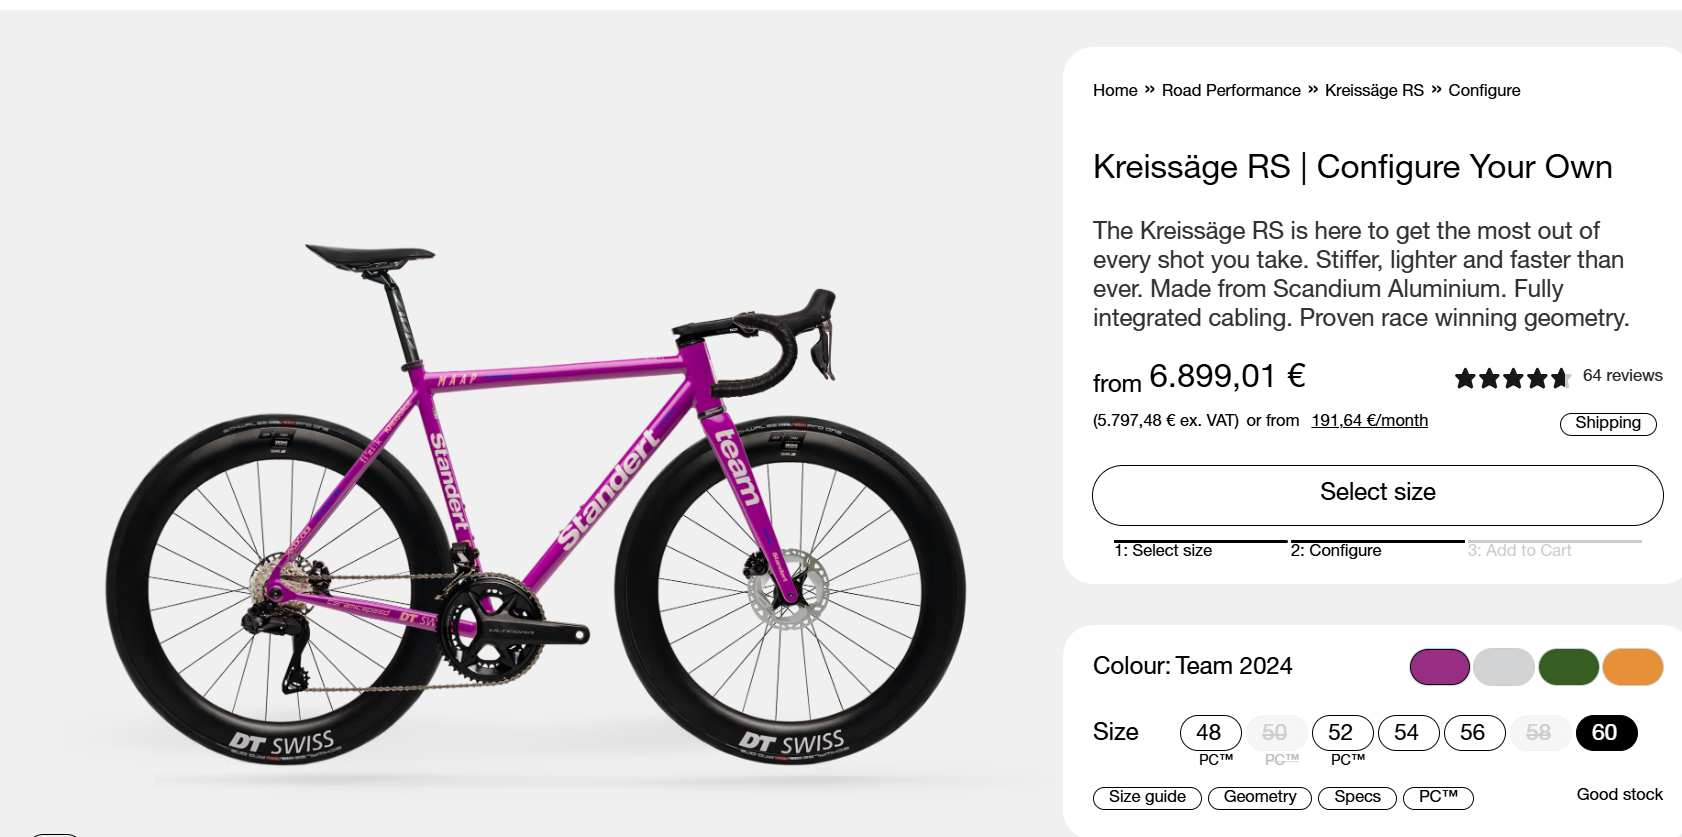This screenshot has width=1682, height=837.
Task: Open the Shipping info button
Action: pos(1608,423)
